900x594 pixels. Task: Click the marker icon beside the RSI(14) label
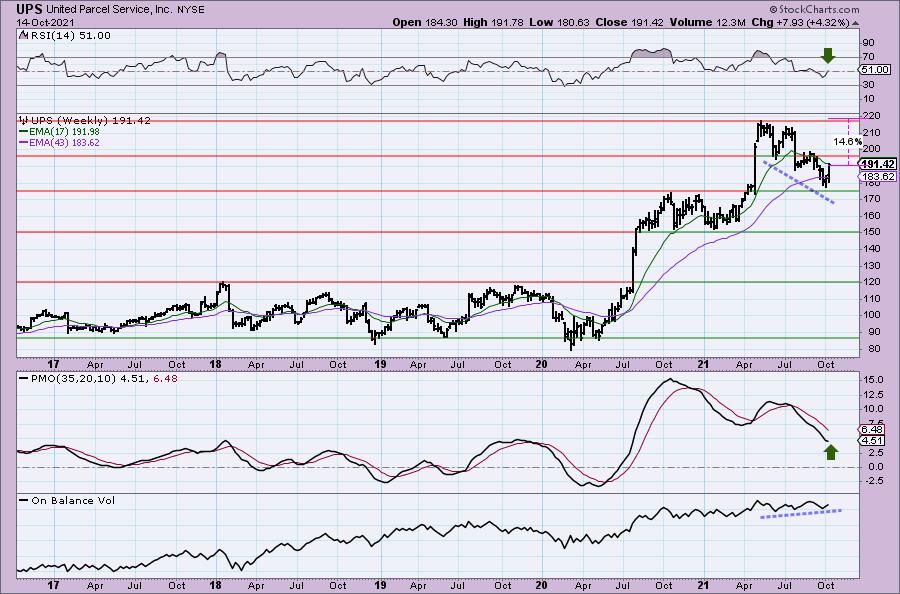23,35
